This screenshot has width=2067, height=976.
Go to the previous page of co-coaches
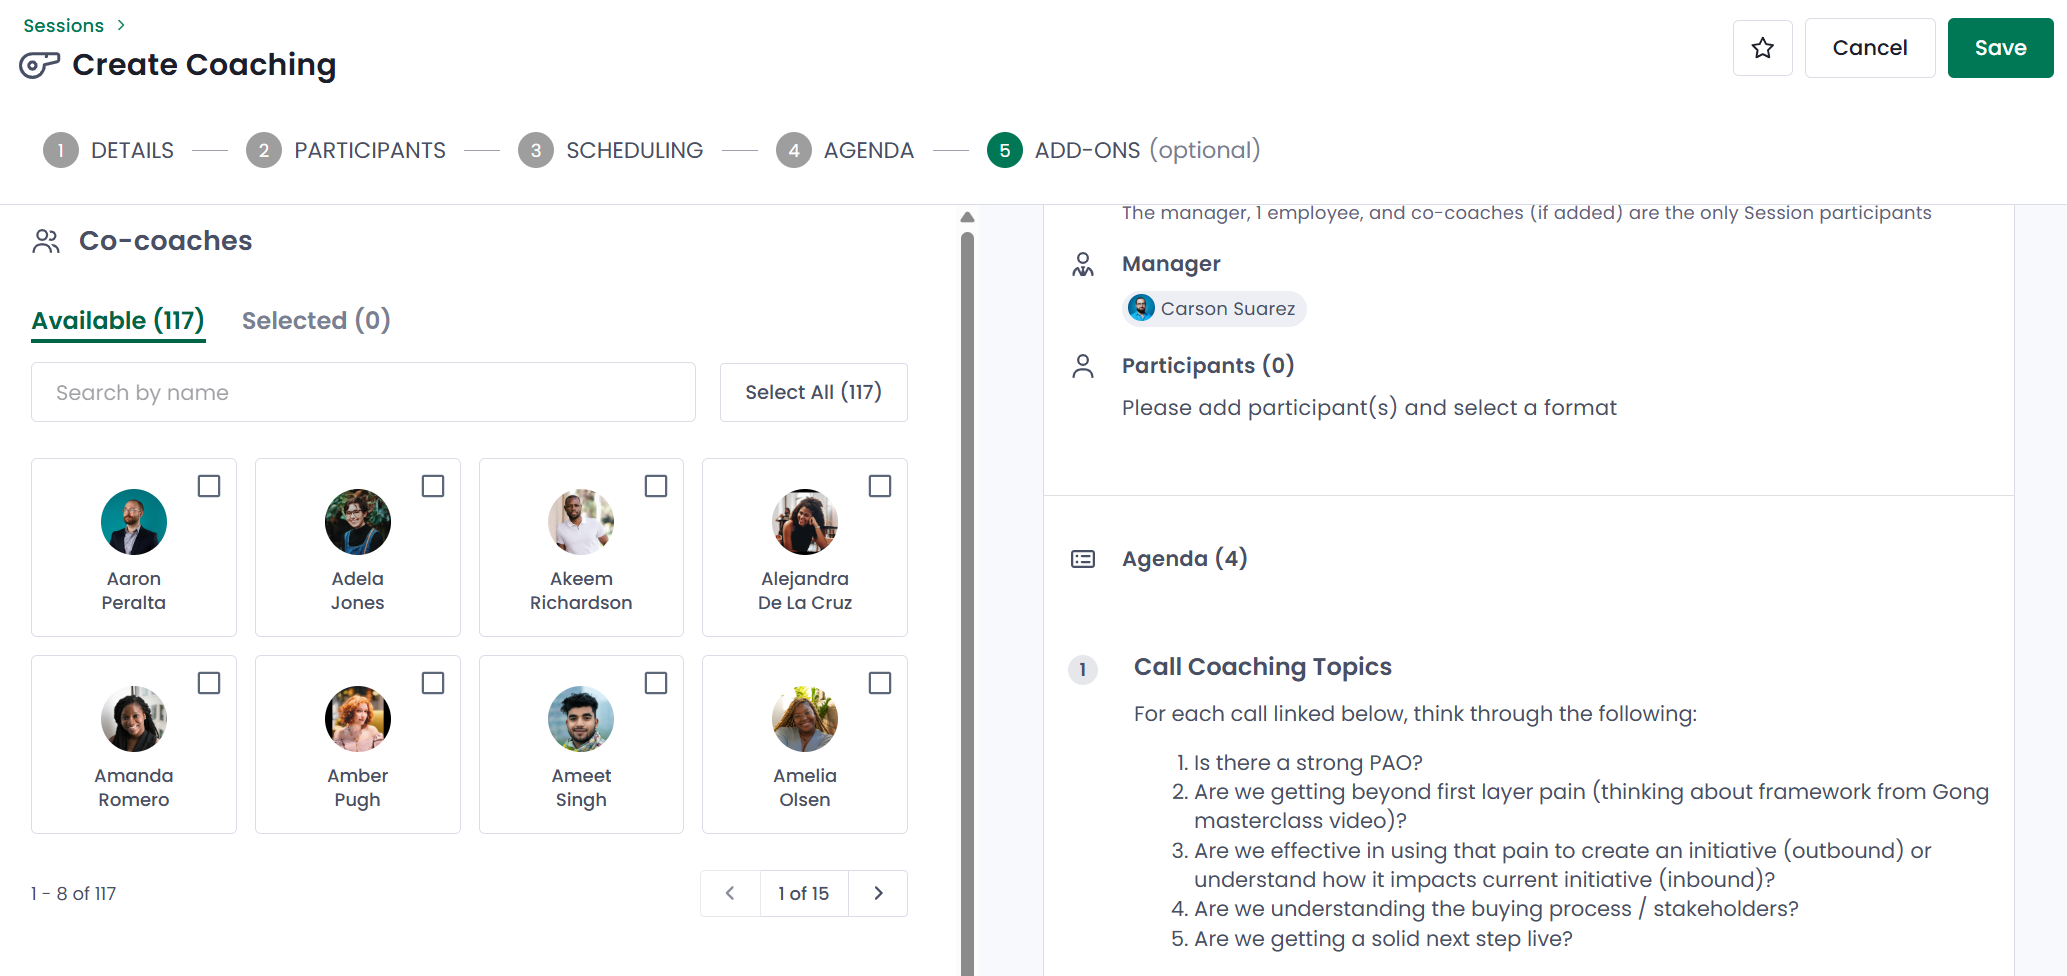tap(730, 893)
